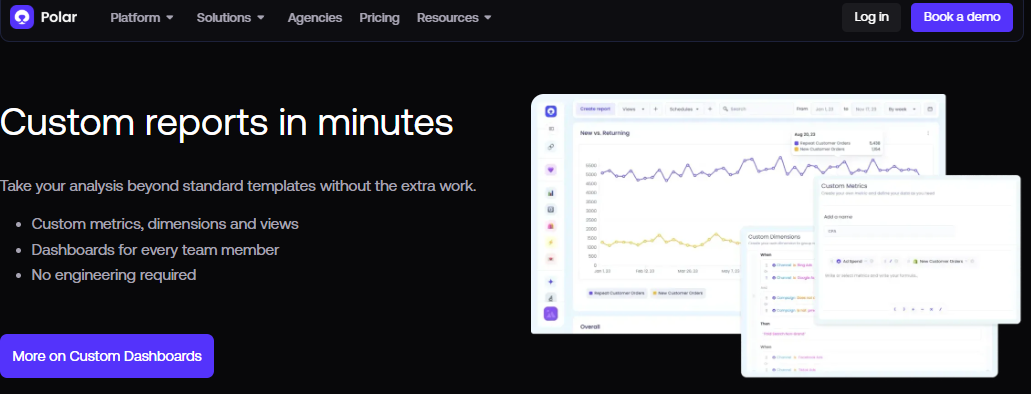The width and height of the screenshot is (1031, 394).
Task: Click the Custom Metrics panel title
Action: (844, 186)
